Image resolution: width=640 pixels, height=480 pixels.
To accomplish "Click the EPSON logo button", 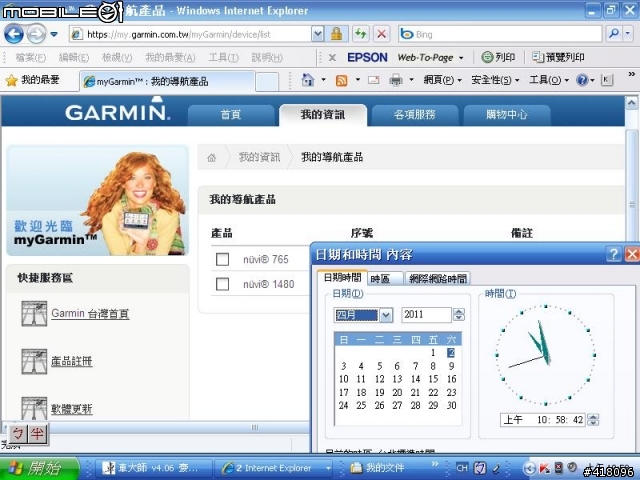I will click(367, 58).
